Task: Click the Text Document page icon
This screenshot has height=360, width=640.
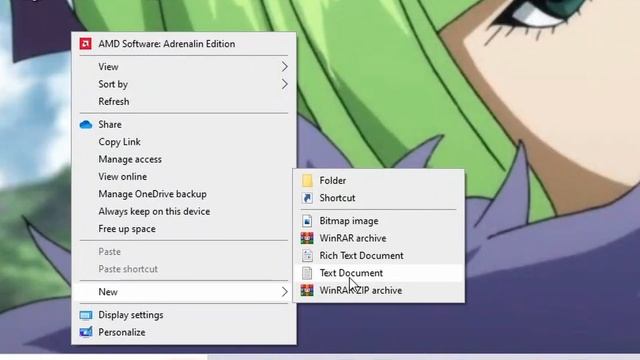Action: (x=307, y=273)
